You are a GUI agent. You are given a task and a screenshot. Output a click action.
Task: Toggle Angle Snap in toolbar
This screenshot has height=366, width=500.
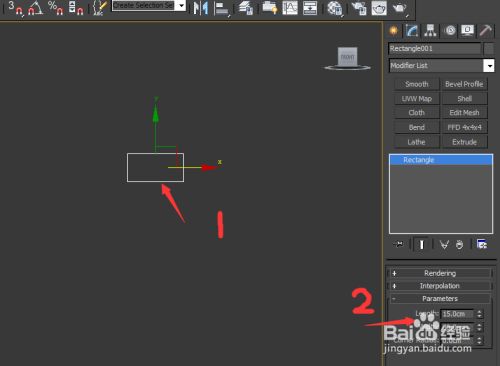coord(35,7)
